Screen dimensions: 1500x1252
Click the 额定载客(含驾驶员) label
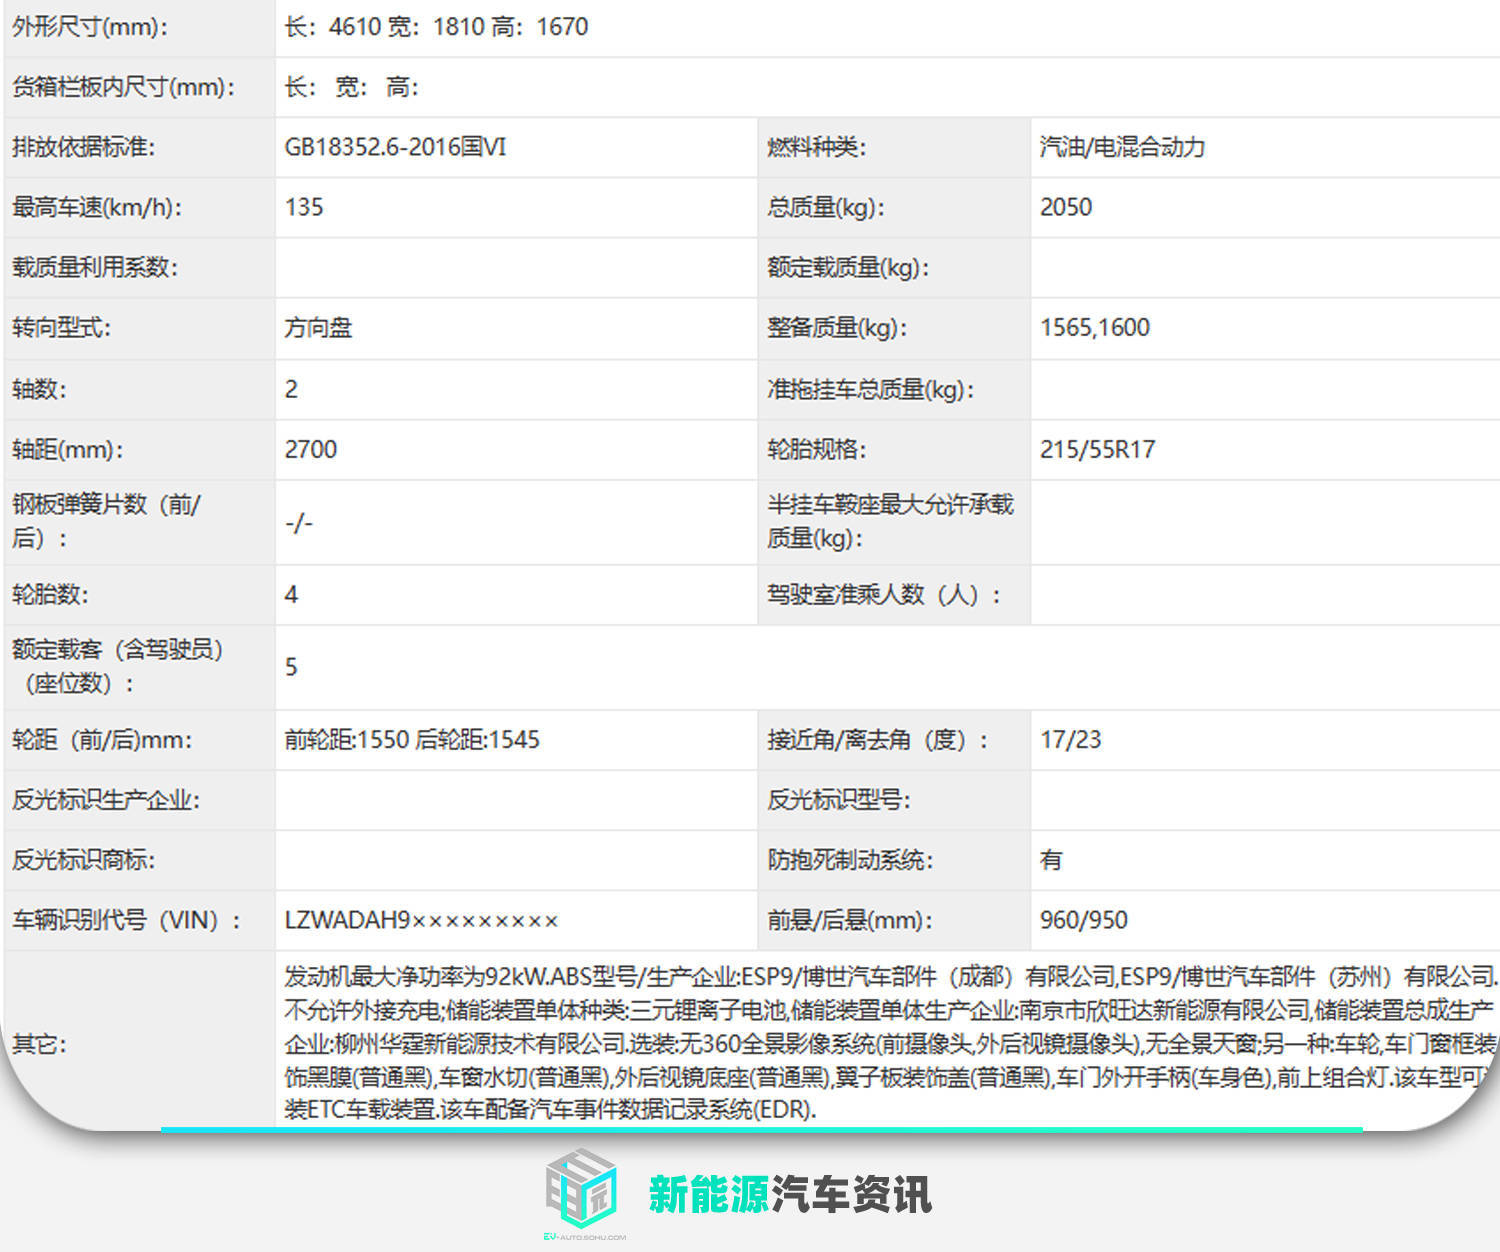tap(118, 666)
